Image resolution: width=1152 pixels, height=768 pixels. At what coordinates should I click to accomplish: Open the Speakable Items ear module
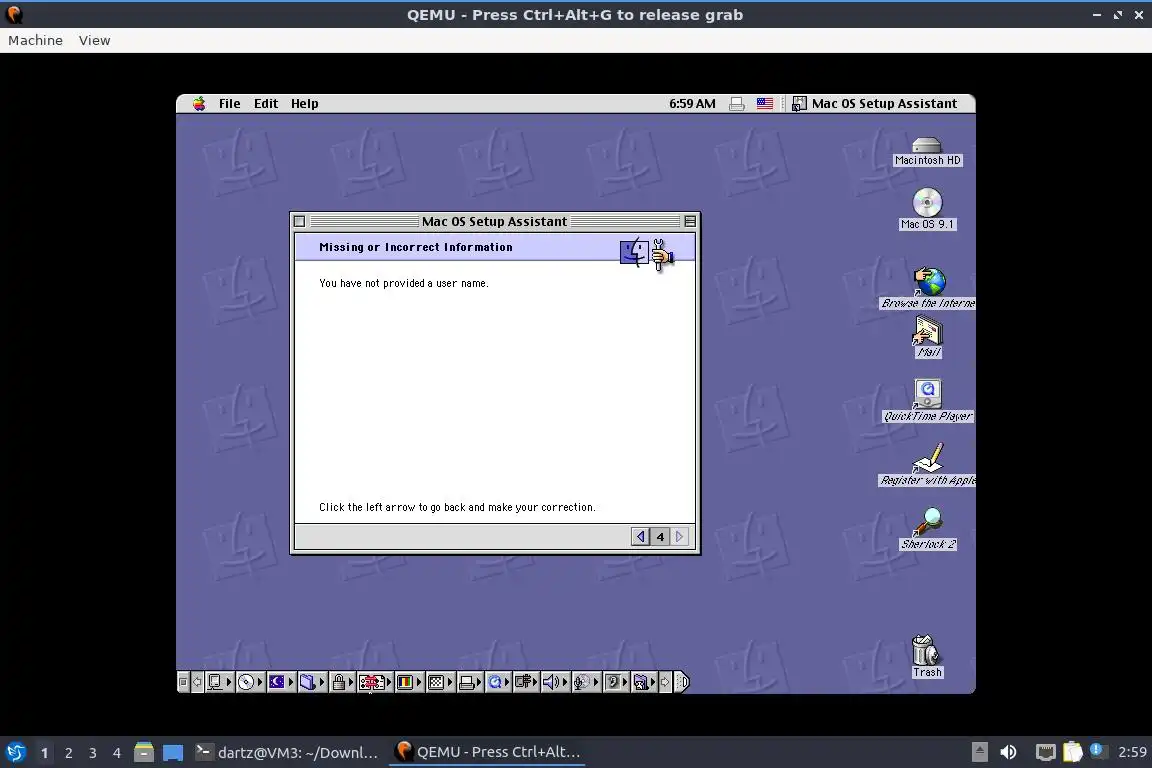click(x=616, y=682)
